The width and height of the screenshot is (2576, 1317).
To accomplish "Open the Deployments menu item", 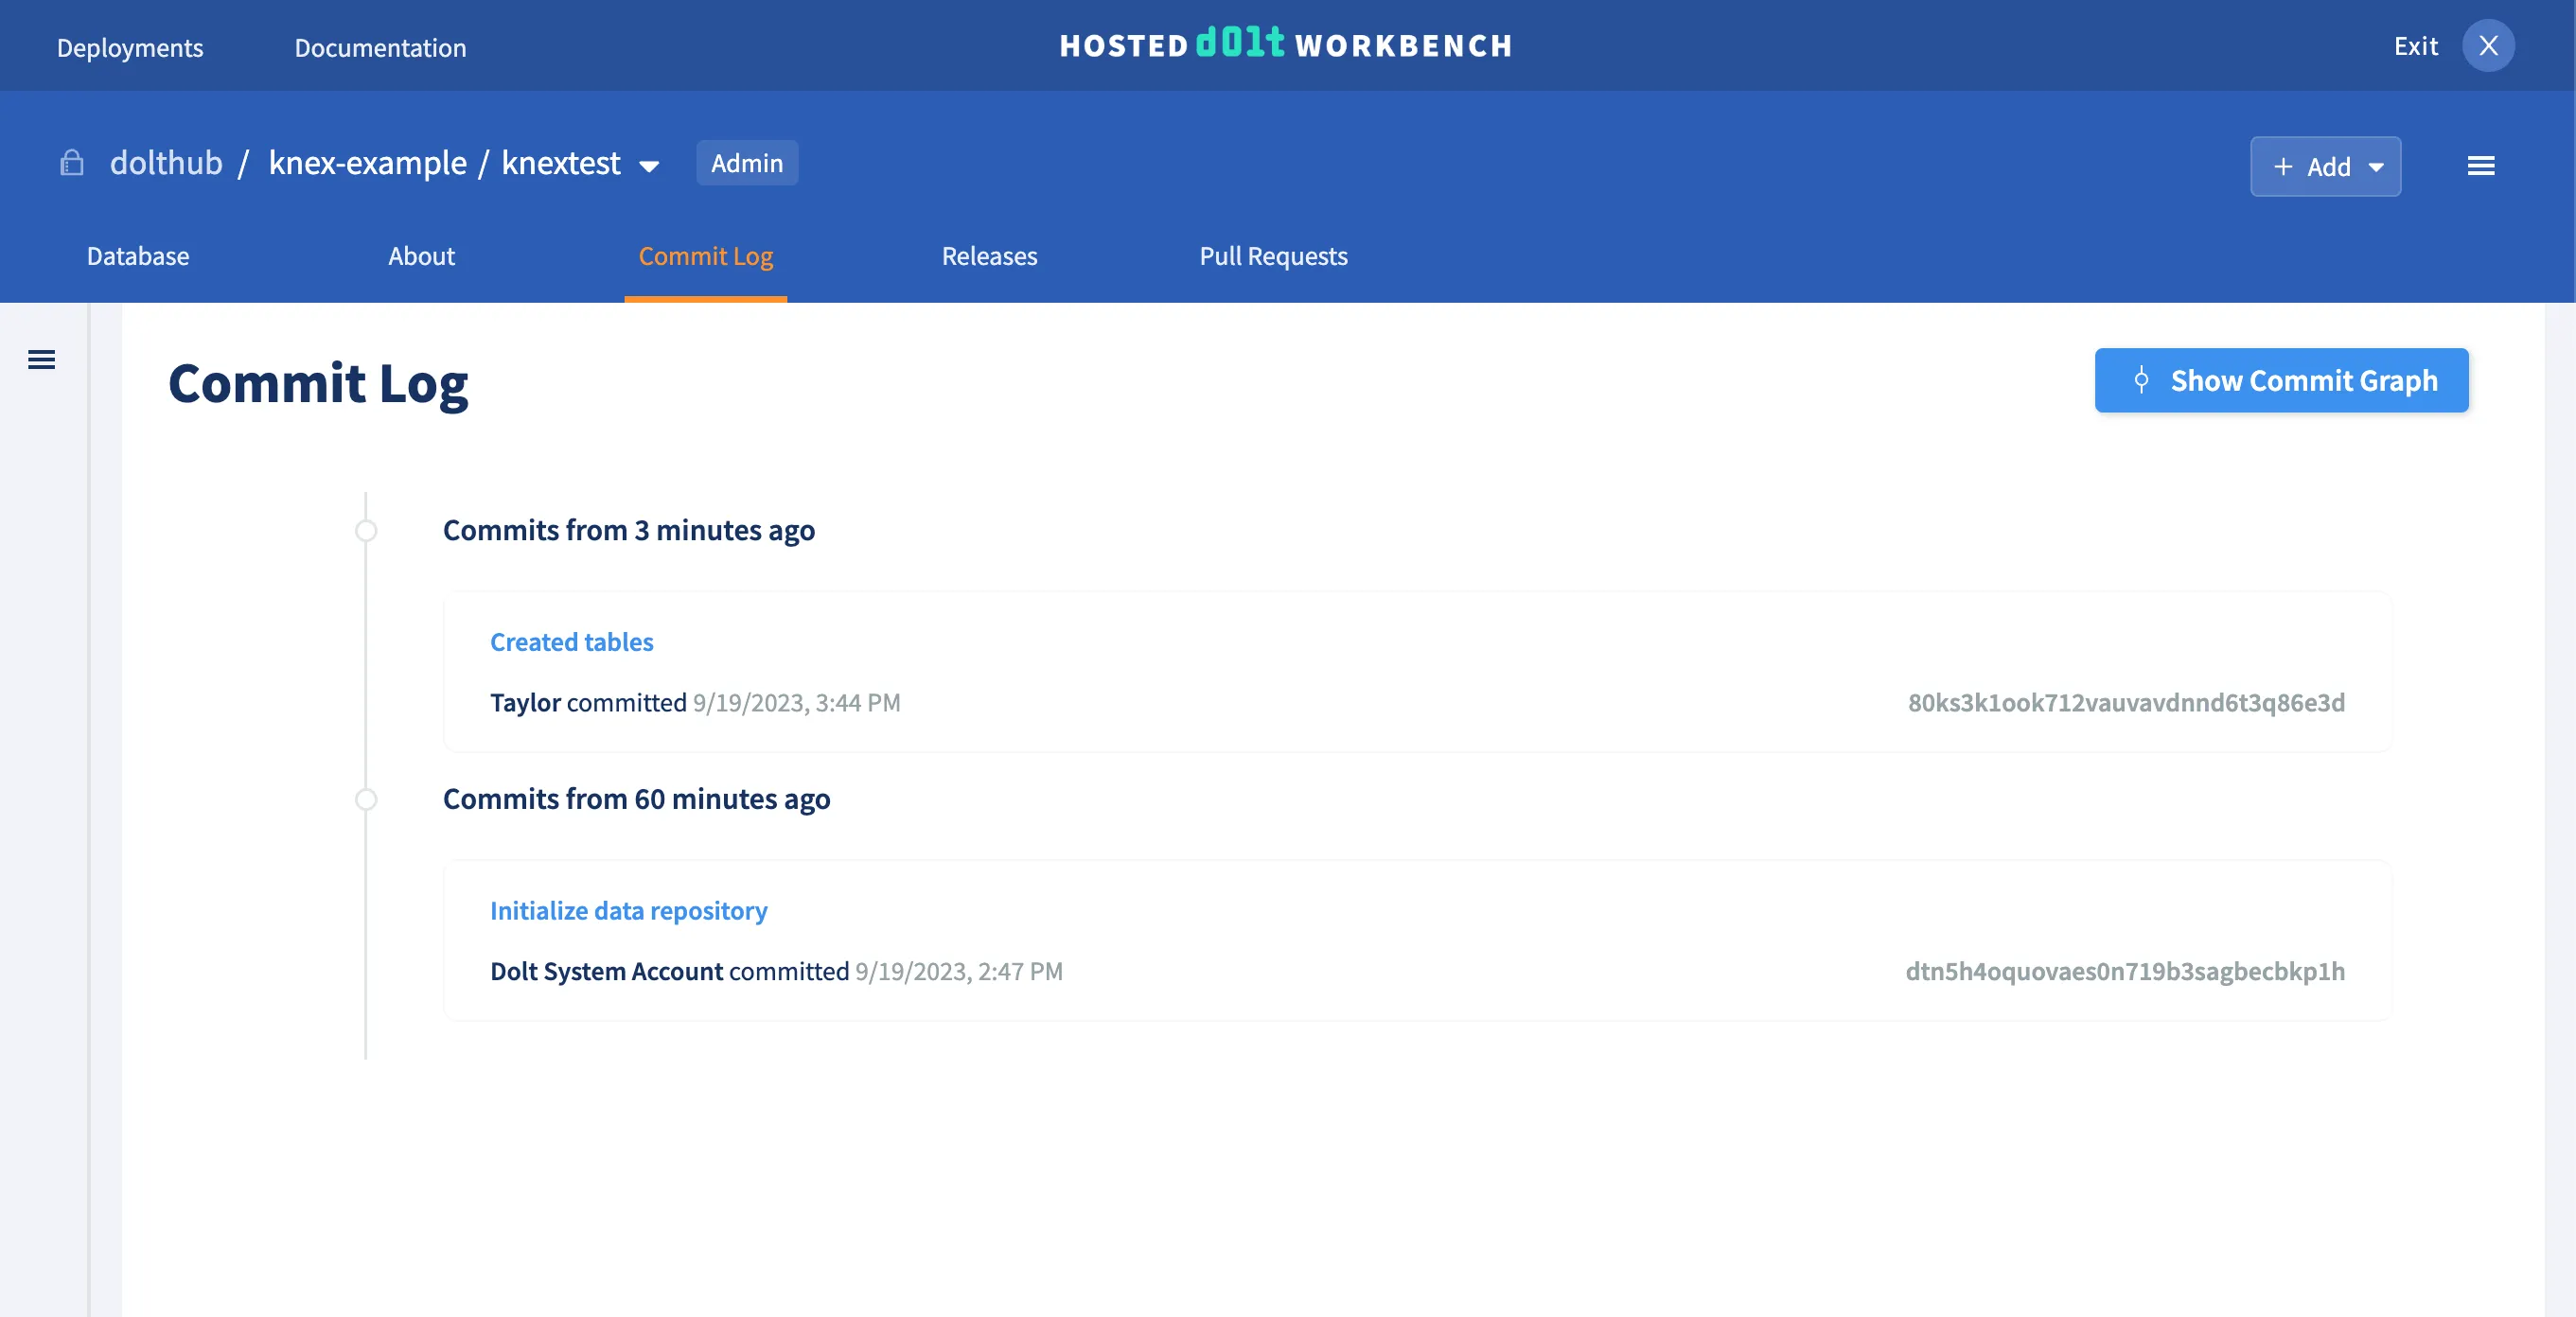I will coord(130,47).
